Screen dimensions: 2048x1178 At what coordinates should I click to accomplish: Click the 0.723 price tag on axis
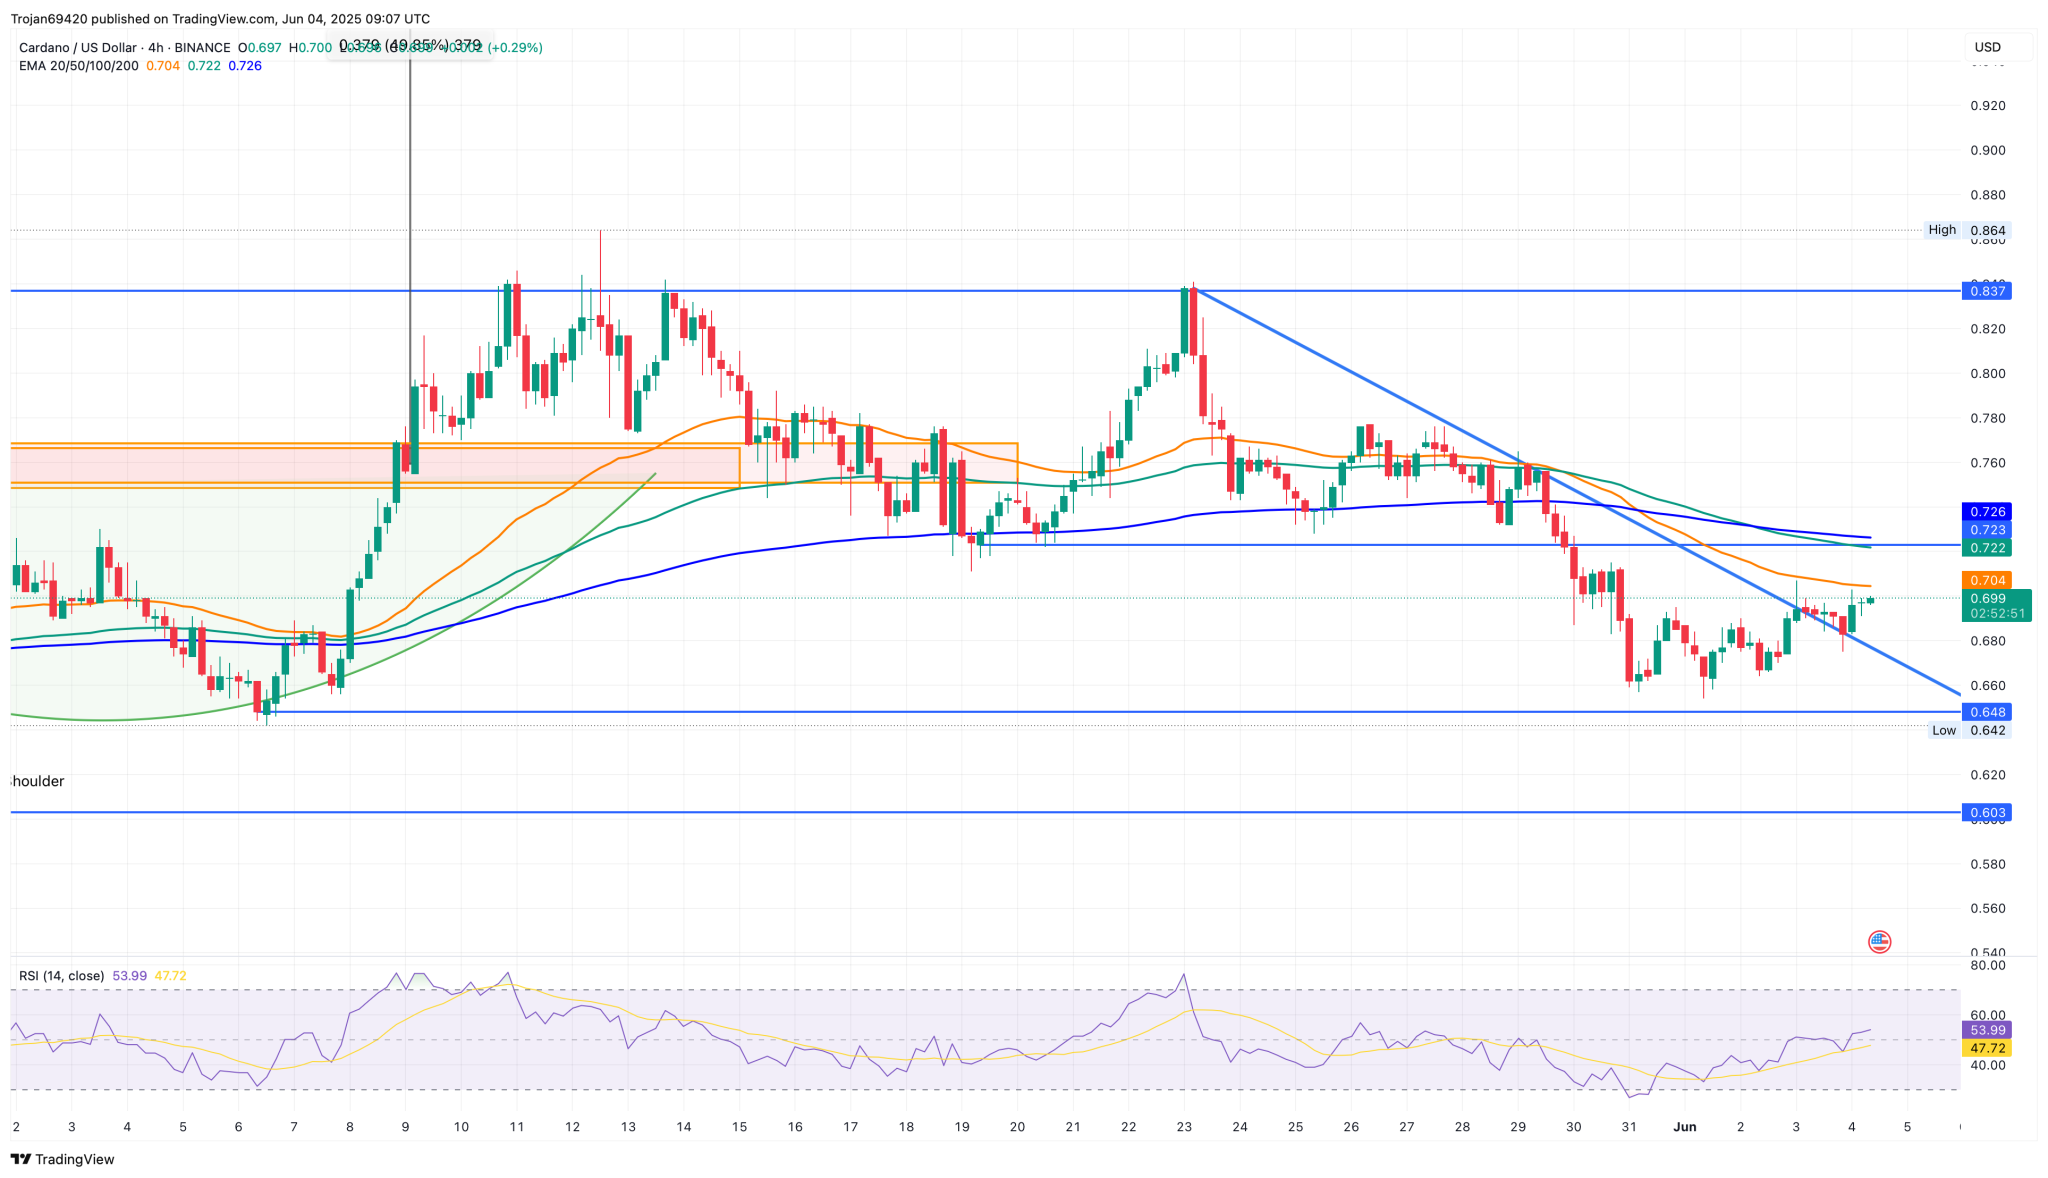tap(1986, 530)
